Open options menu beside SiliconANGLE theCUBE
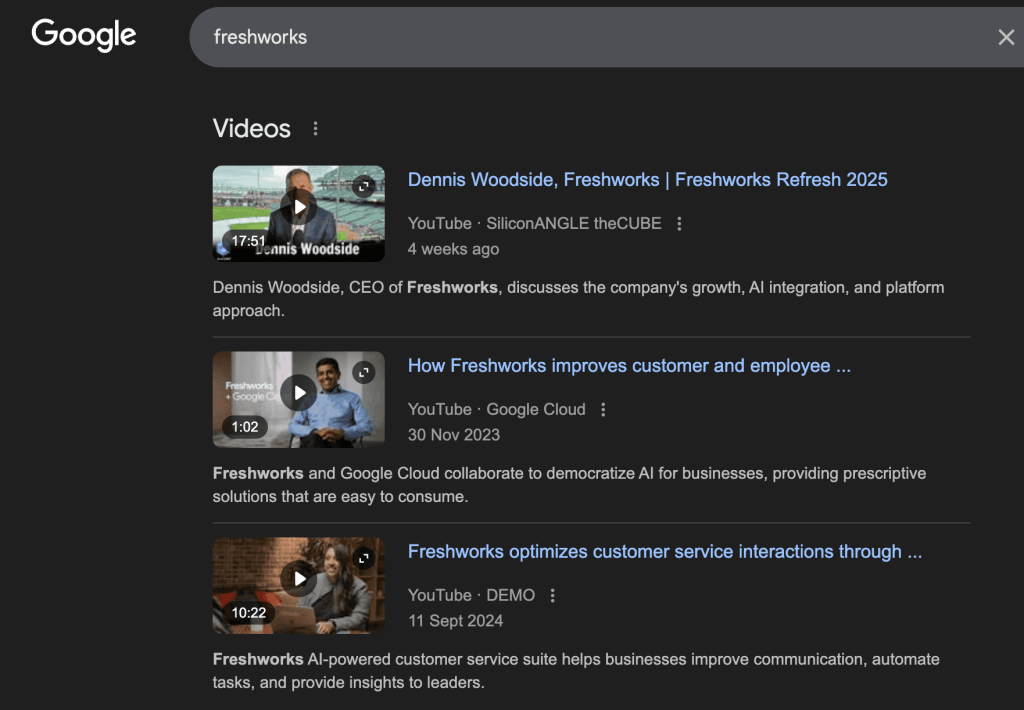This screenshot has height=710, width=1024. coord(680,224)
